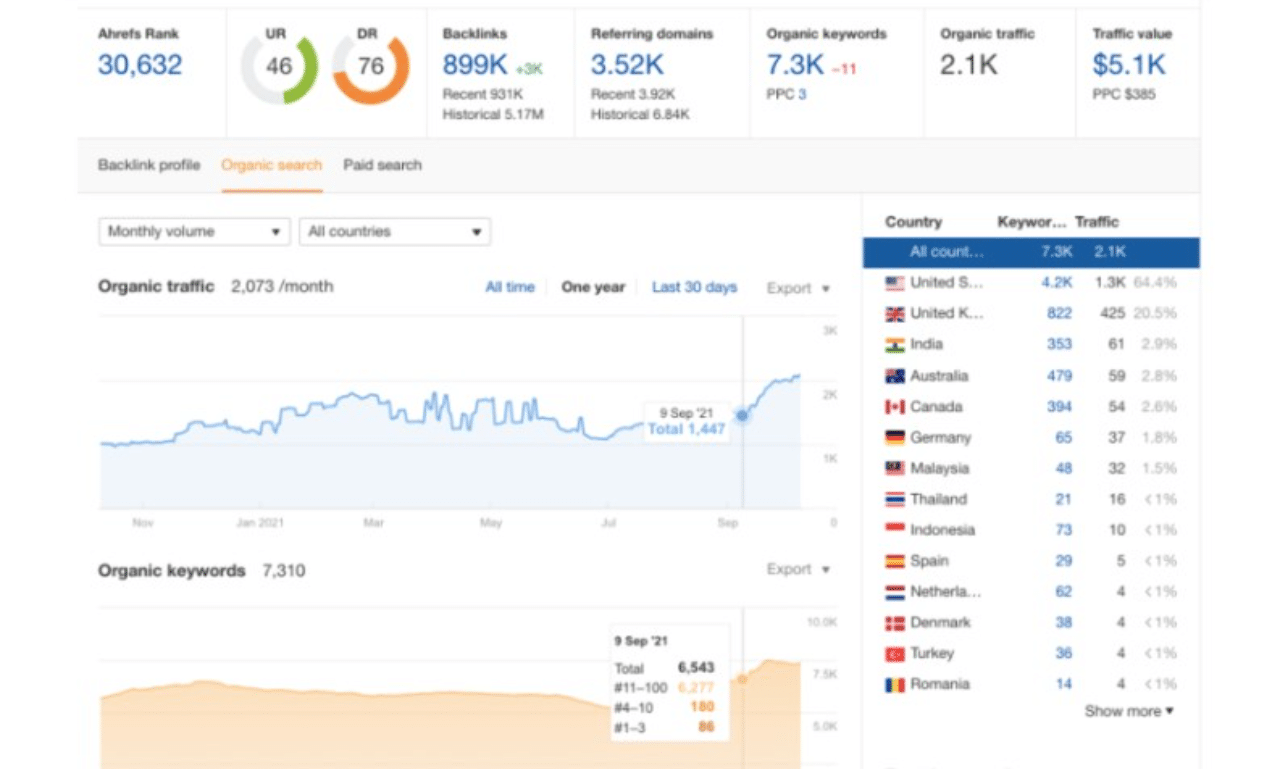Select the All countries row in table
Screen dimensions: 1280x769
1030,252
